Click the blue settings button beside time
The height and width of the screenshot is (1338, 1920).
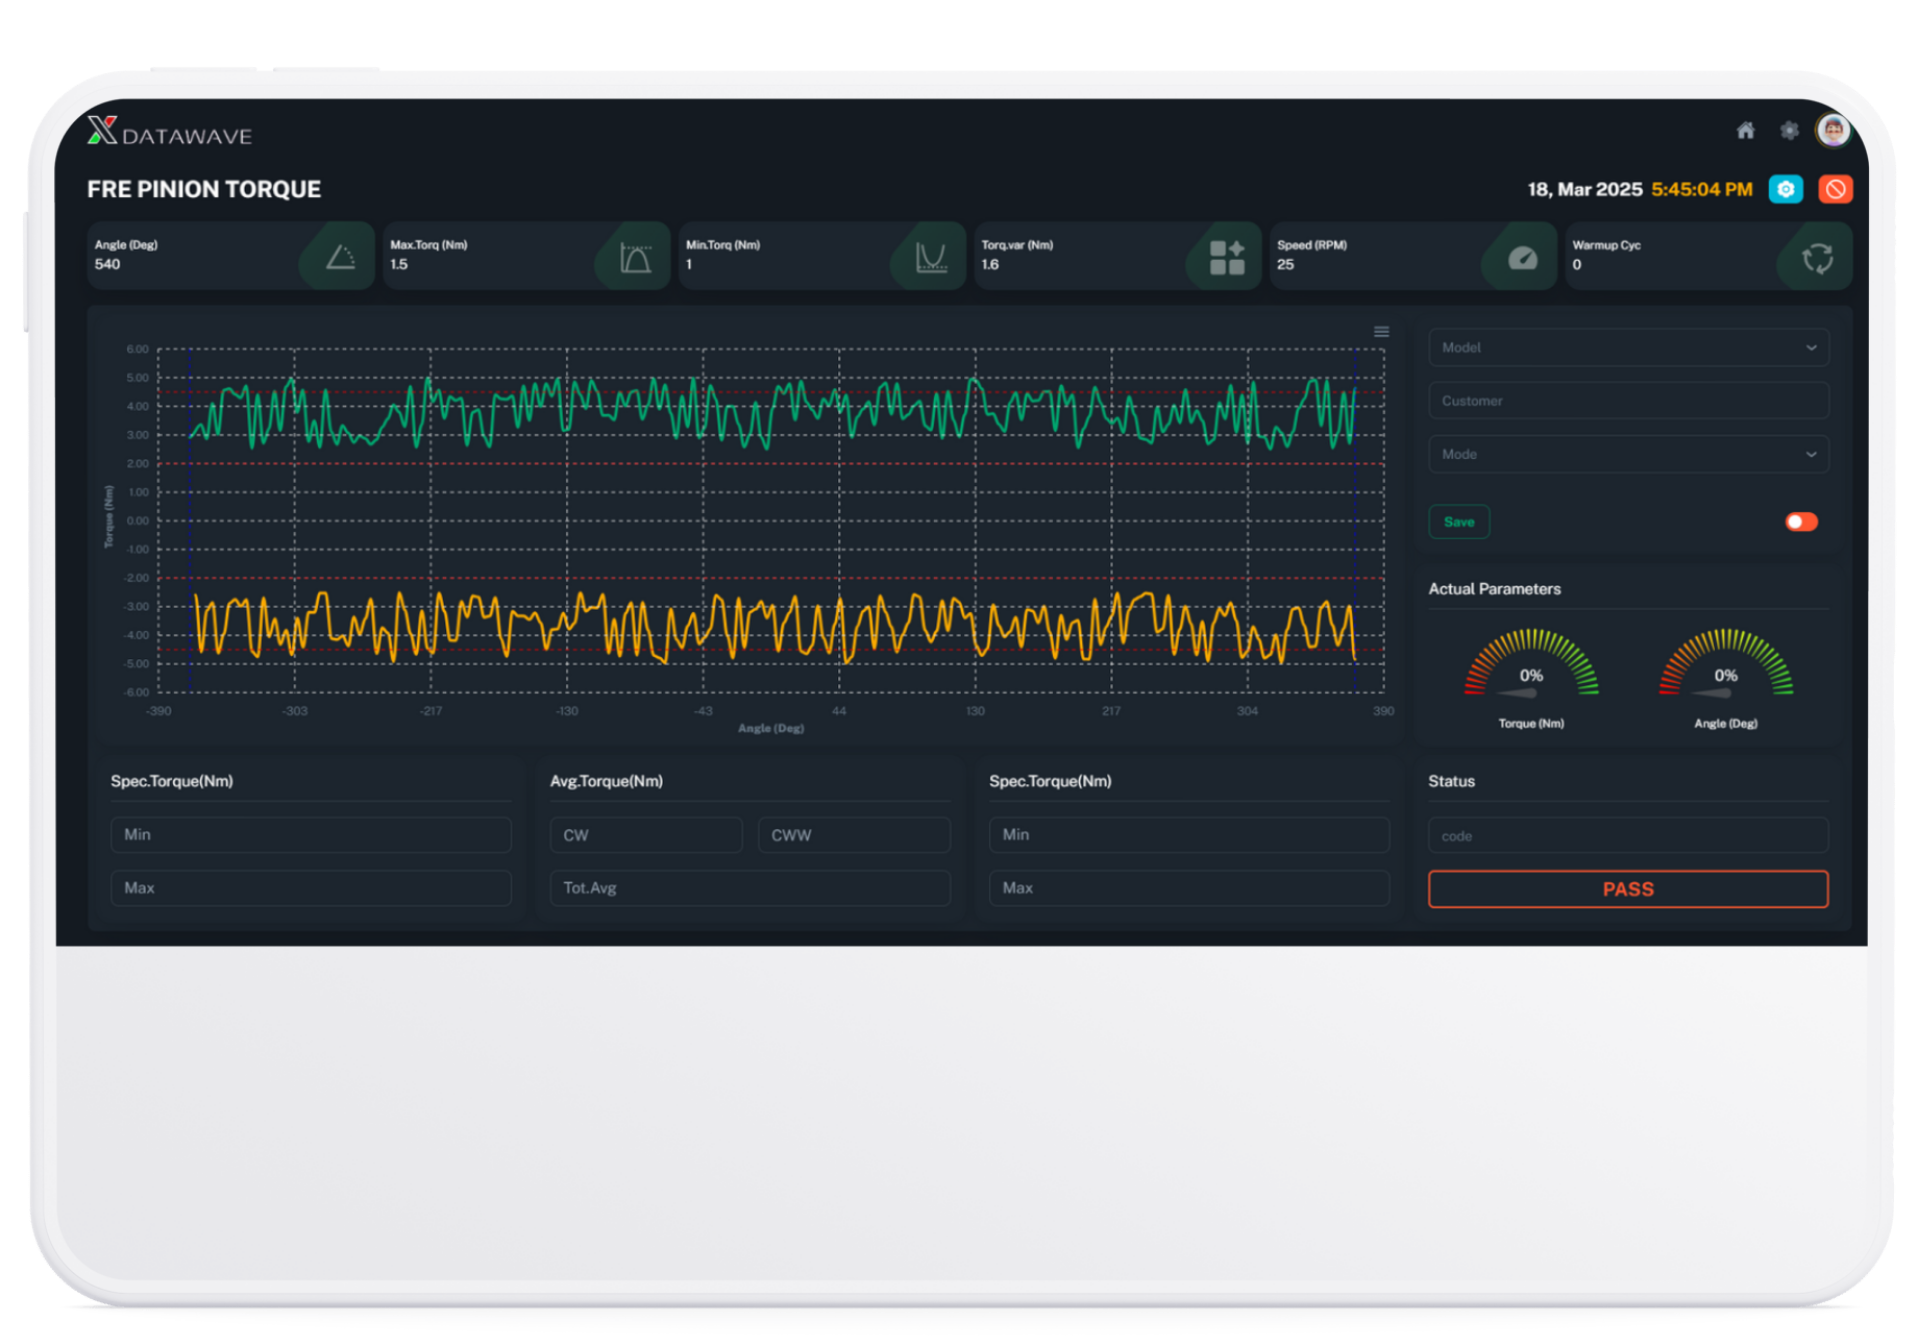[x=1785, y=189]
